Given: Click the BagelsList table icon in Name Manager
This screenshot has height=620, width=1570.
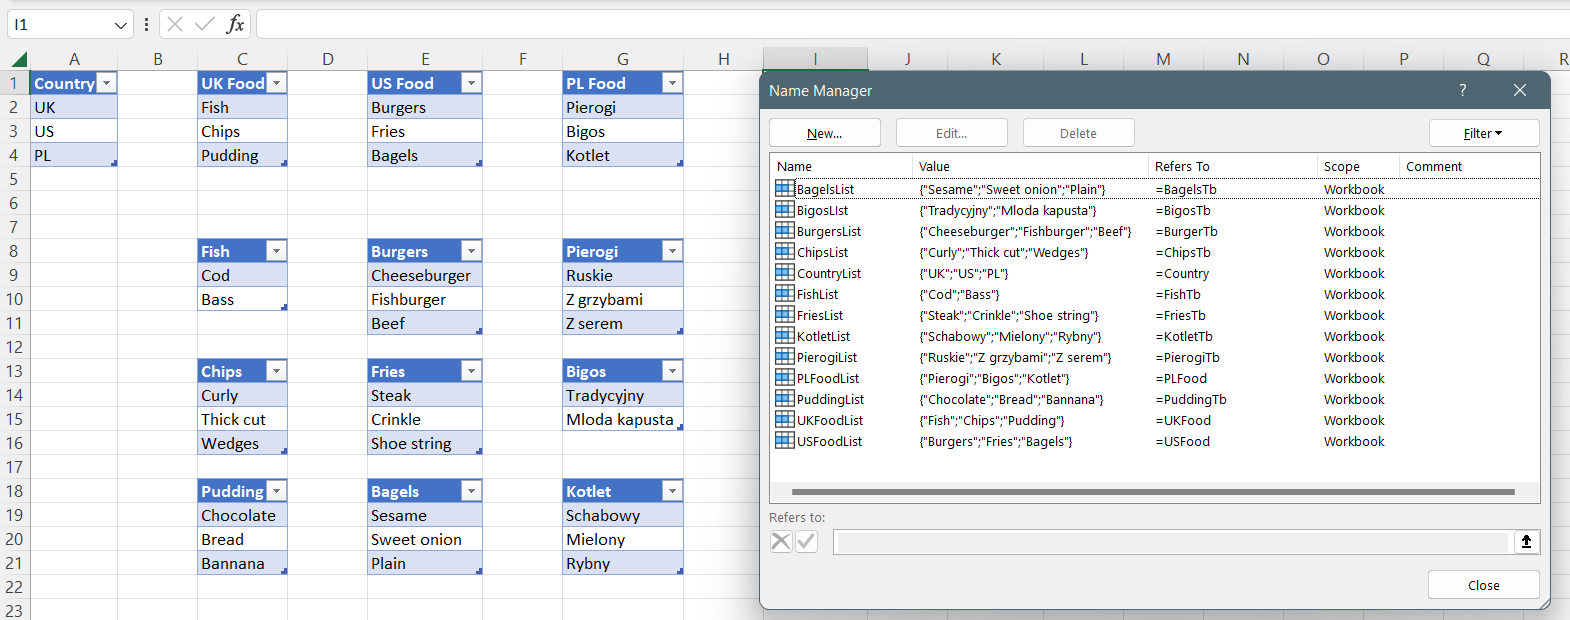Looking at the screenshot, I should [785, 188].
